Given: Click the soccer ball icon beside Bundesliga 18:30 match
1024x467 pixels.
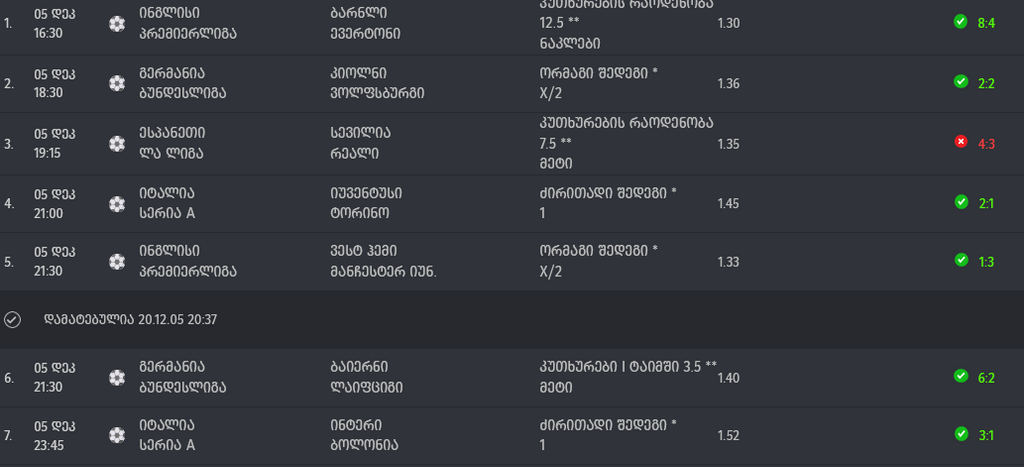Looking at the screenshot, I should [118, 83].
